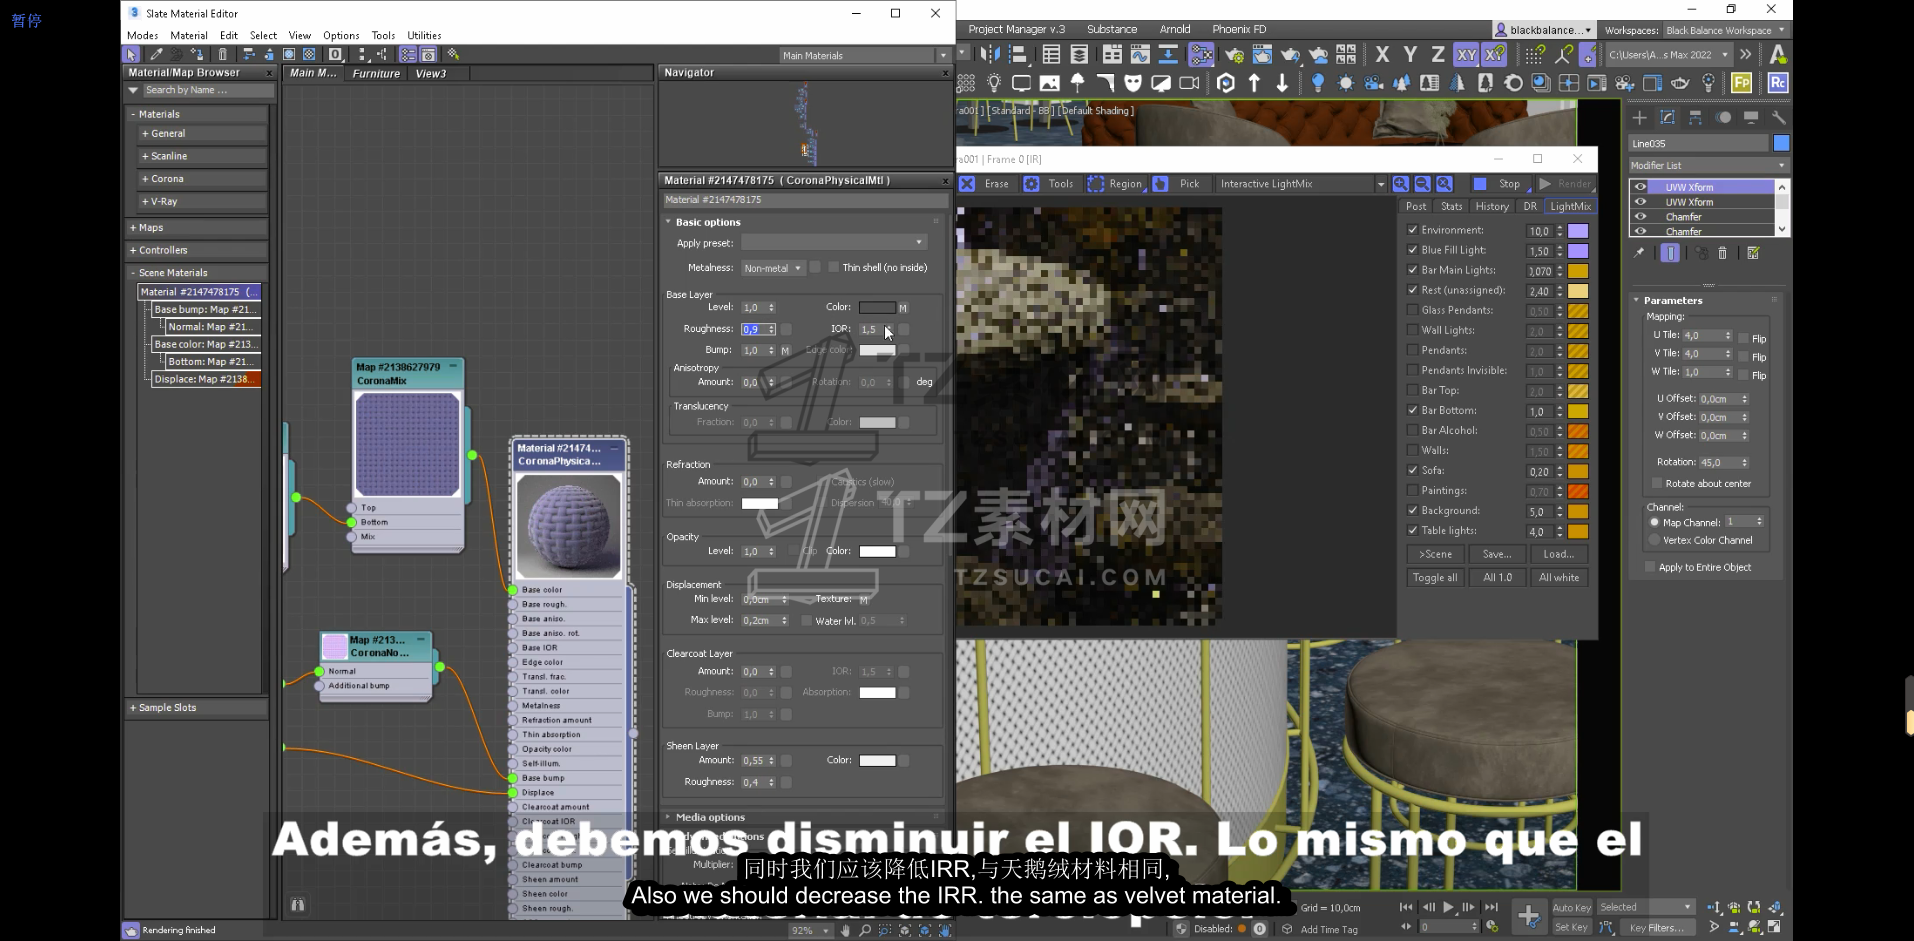Toggle the Thin shell (no inside) checkbox
The height and width of the screenshot is (941, 1914).
tap(833, 267)
